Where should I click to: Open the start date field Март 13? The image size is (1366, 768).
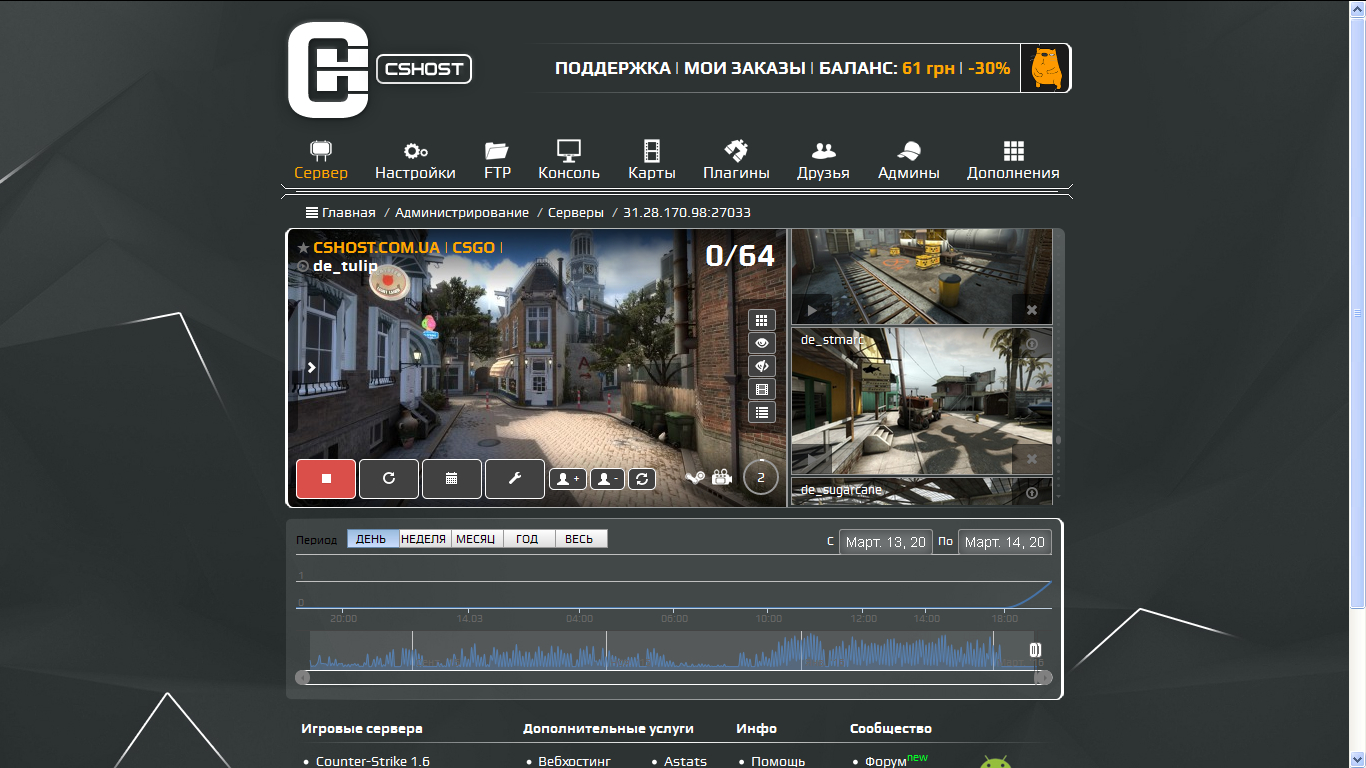pos(885,542)
